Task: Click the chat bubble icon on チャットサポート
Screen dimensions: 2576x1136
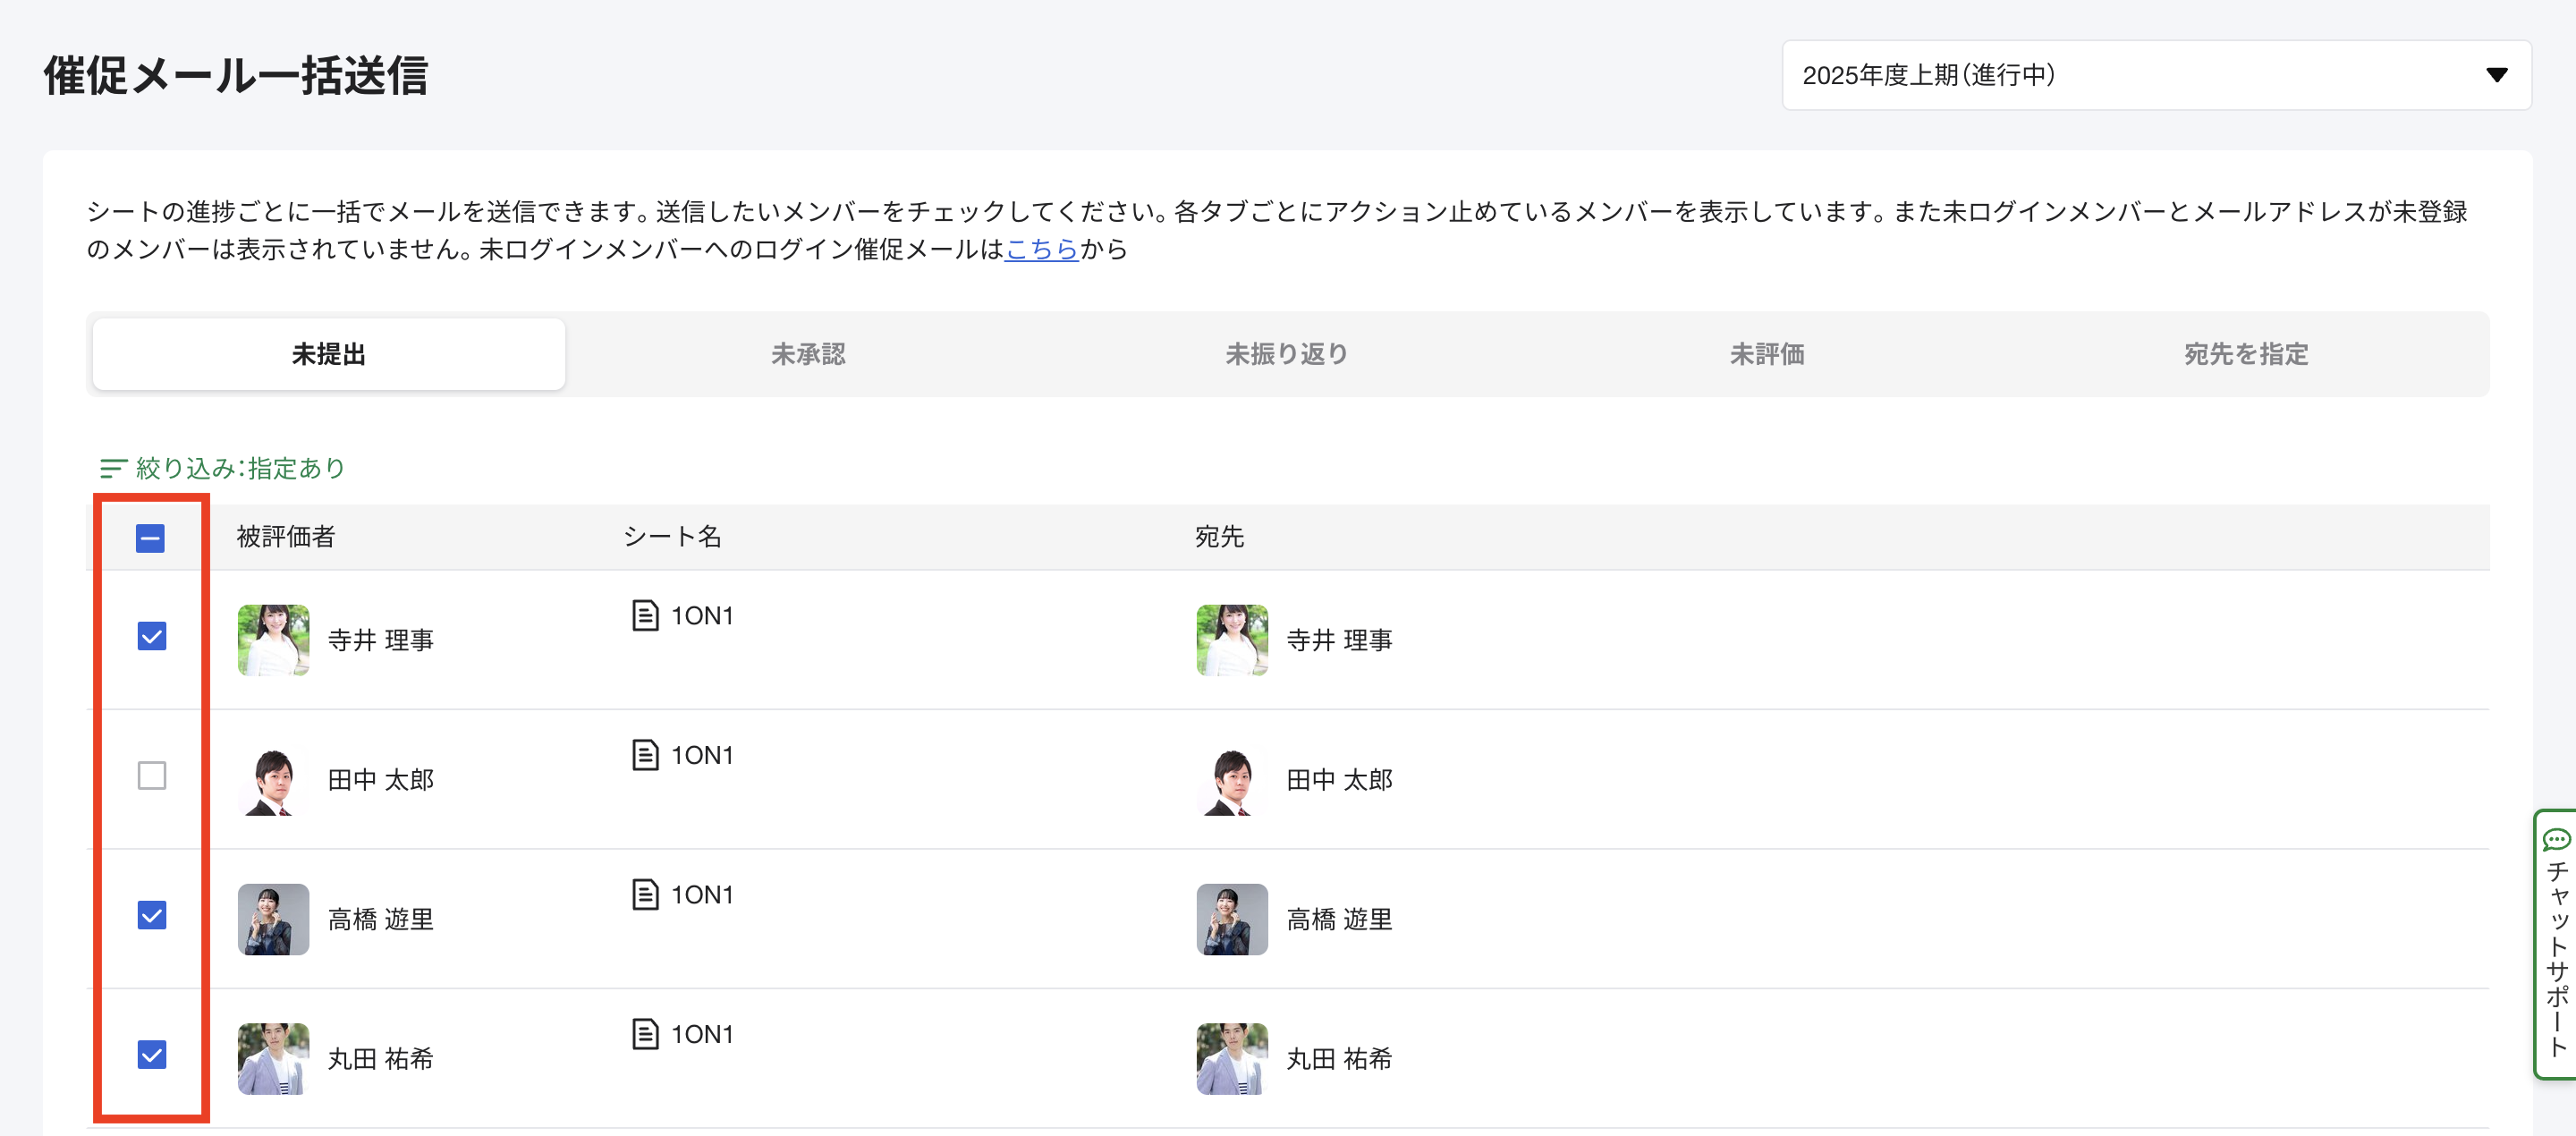Action: tap(2556, 838)
